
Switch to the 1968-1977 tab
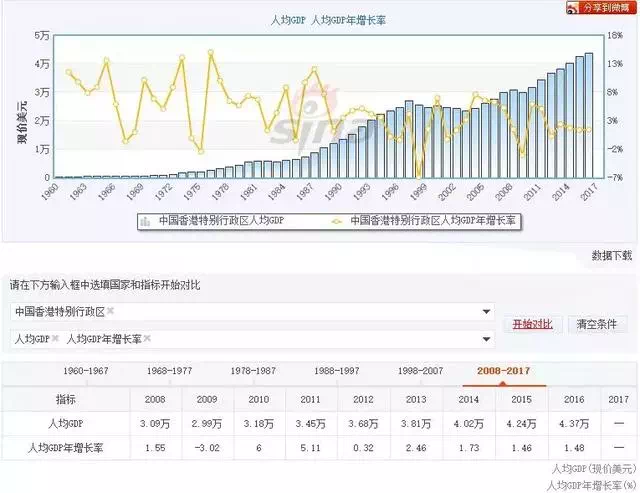click(169, 371)
